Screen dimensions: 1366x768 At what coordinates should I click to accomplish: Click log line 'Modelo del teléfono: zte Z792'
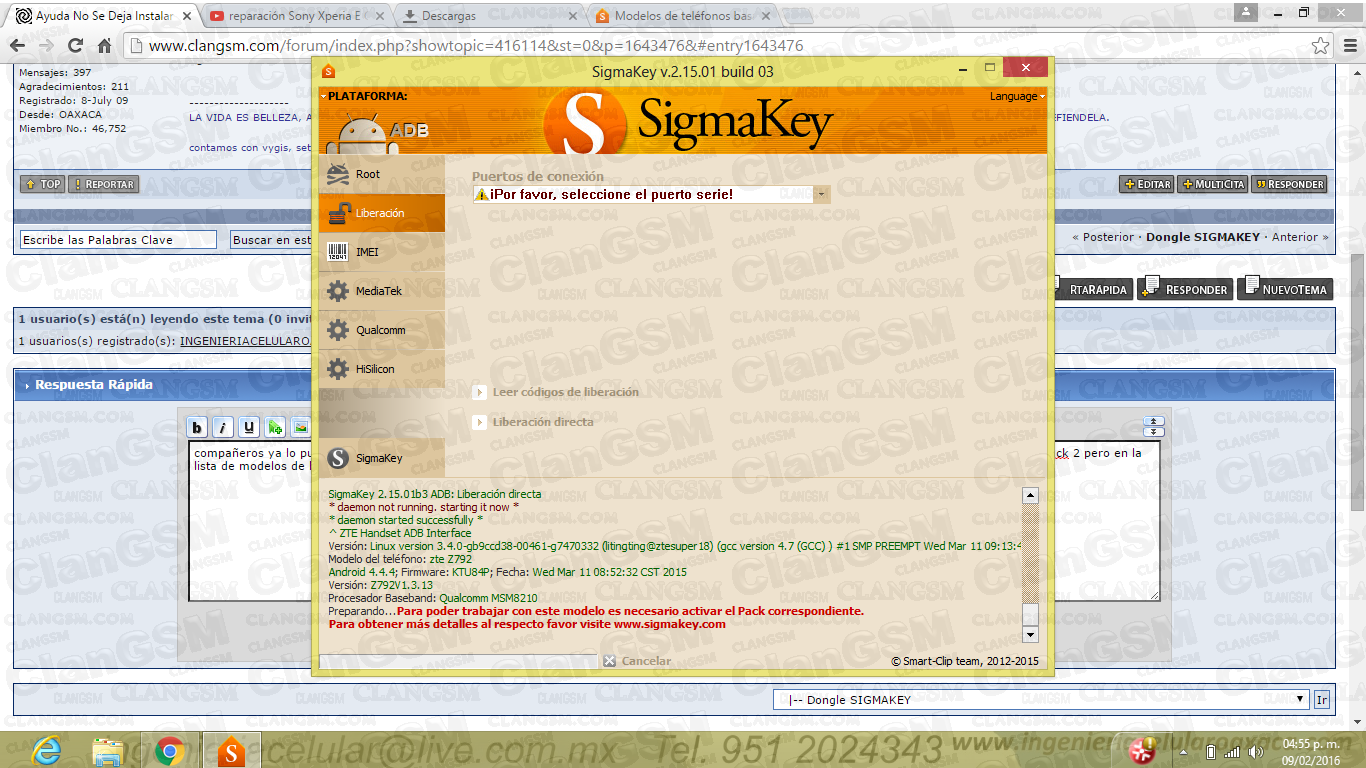(x=400, y=559)
